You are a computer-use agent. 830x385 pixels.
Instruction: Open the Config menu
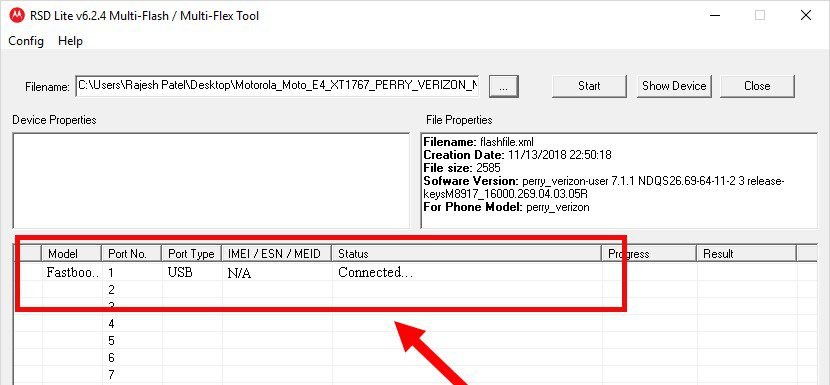[26, 41]
